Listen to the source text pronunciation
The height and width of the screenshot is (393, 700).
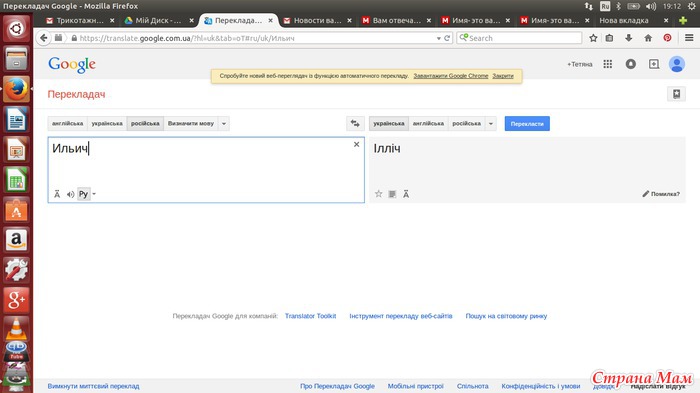70,194
